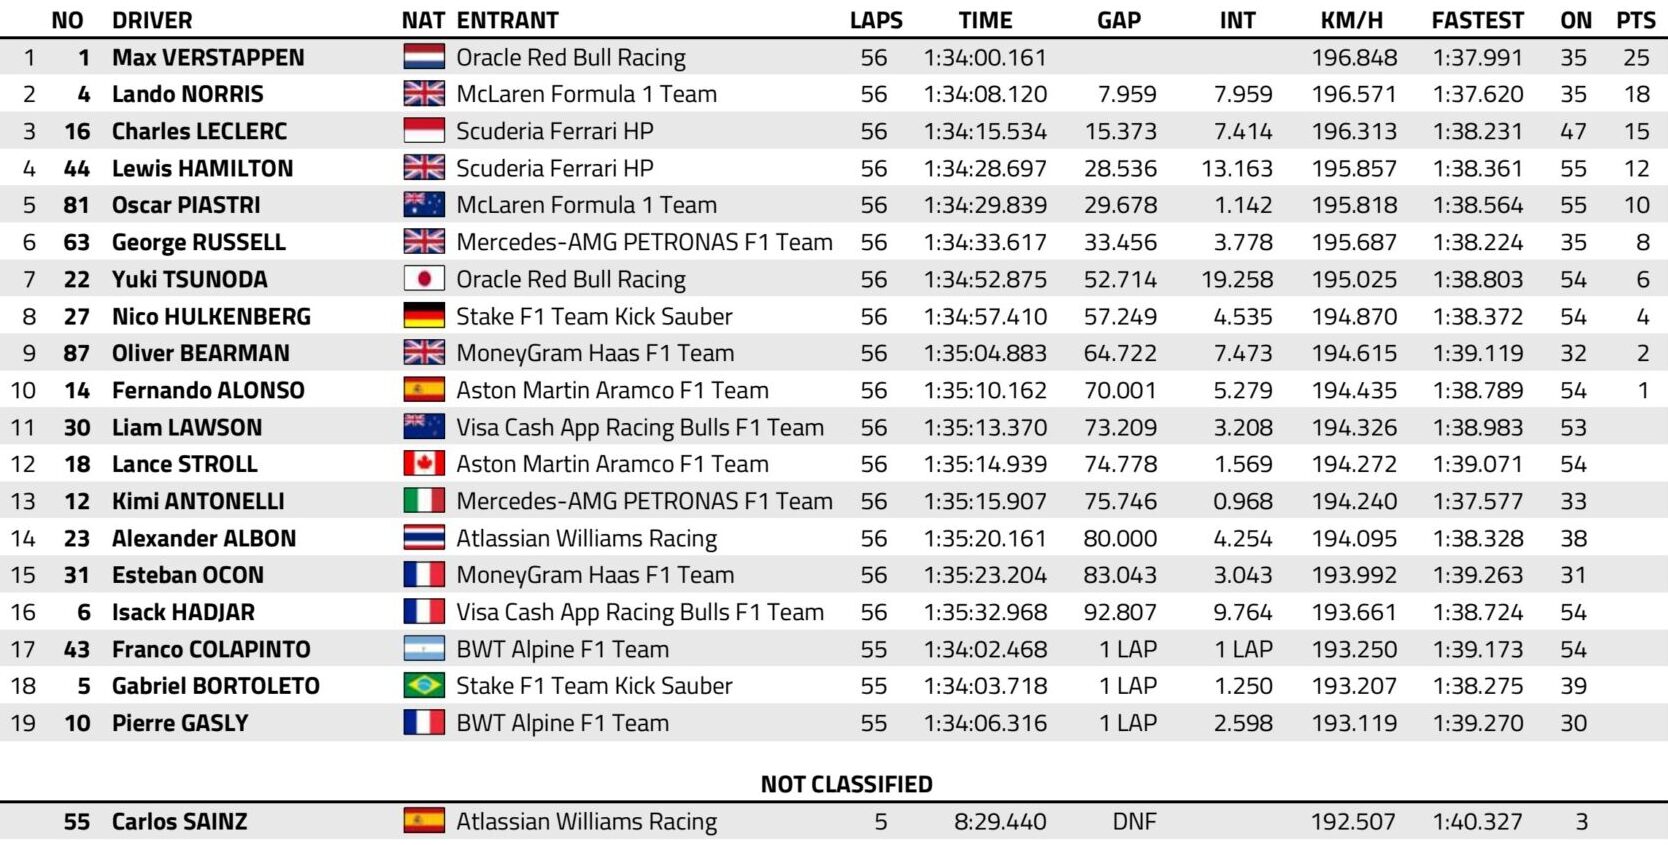This screenshot has width=1668, height=845.
Task: Click the FASTEST column header
Action: 1477,20
